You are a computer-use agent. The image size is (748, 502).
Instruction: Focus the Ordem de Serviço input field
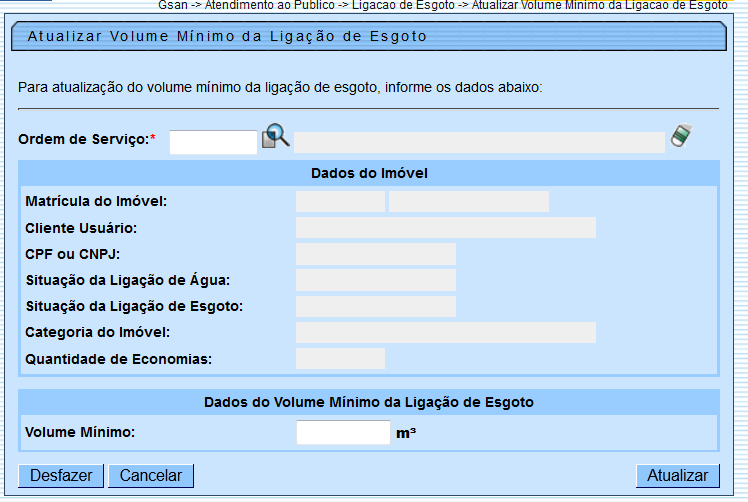pyautogui.click(x=213, y=142)
